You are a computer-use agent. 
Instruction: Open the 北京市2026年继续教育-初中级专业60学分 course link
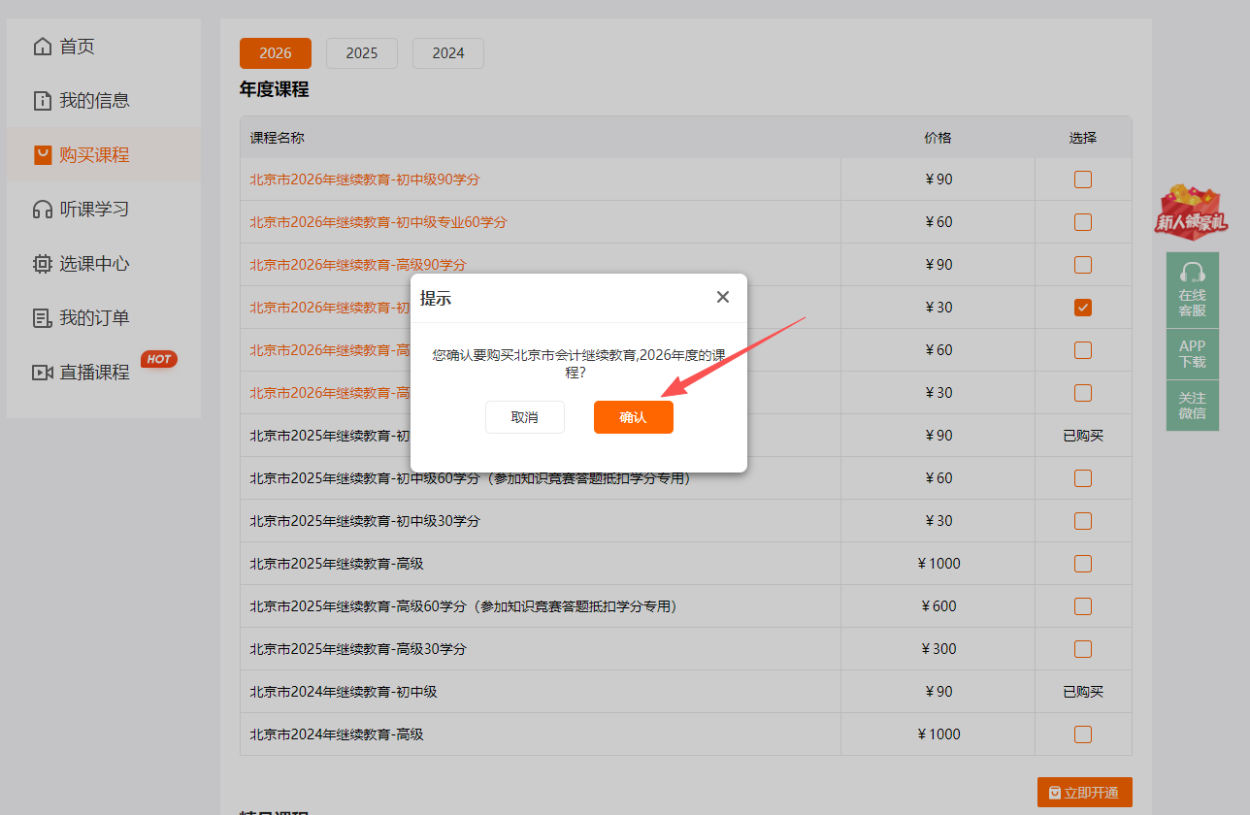pos(378,222)
